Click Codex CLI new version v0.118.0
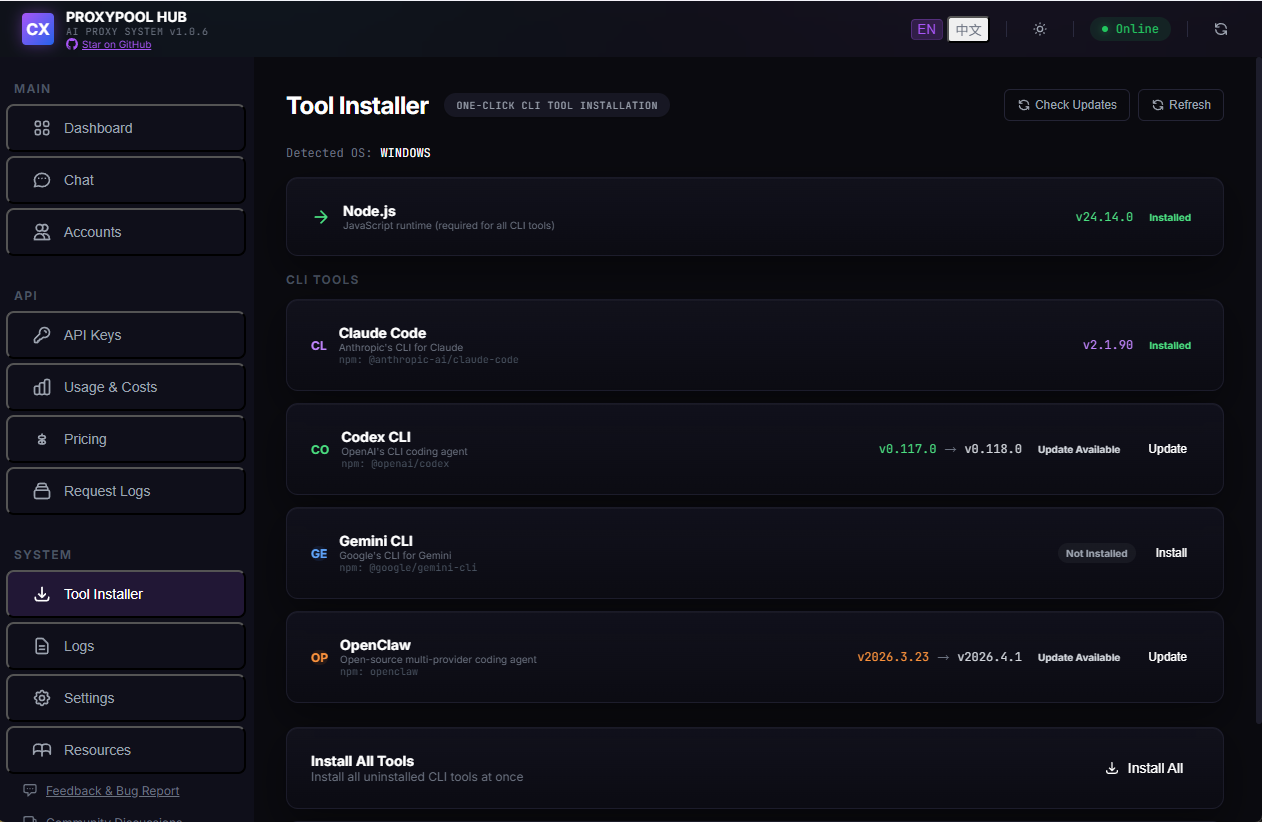 click(x=993, y=449)
